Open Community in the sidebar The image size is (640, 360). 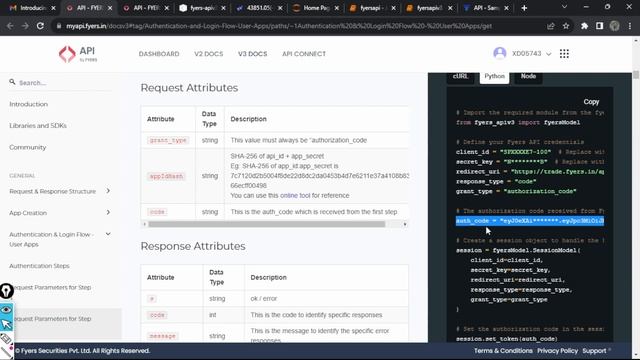tap(28, 147)
